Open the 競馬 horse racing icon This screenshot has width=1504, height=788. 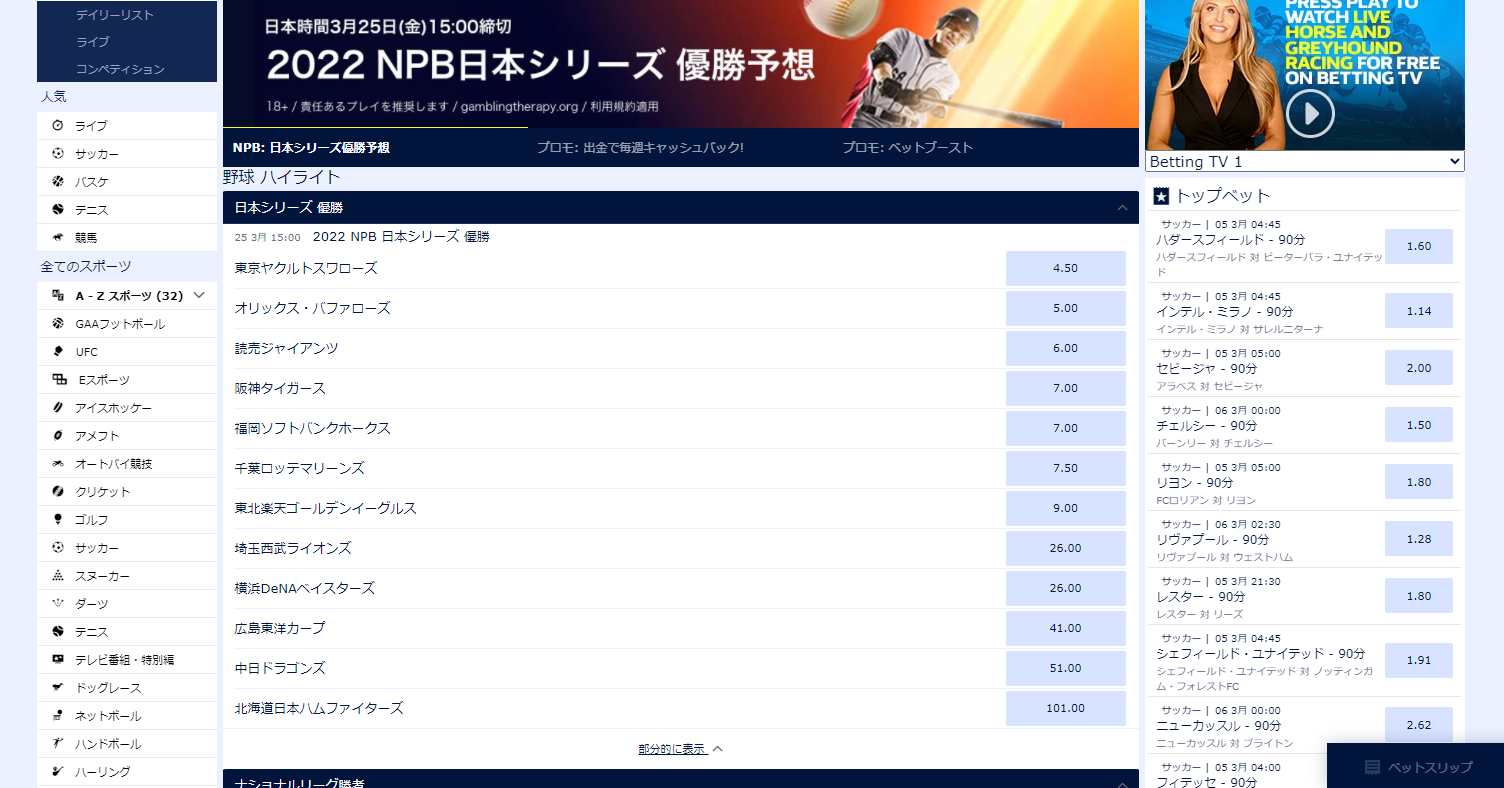[x=57, y=238]
